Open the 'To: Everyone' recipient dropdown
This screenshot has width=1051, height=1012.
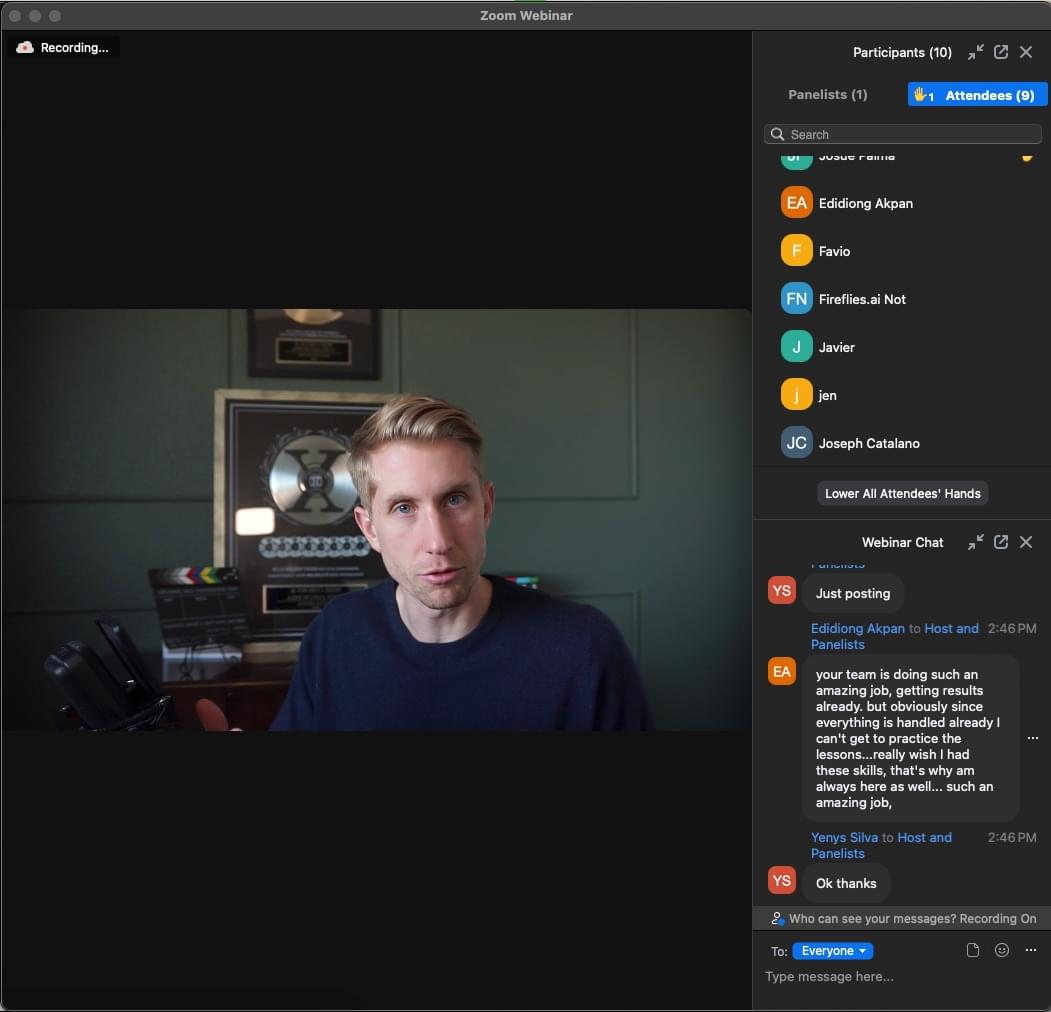[x=833, y=951]
